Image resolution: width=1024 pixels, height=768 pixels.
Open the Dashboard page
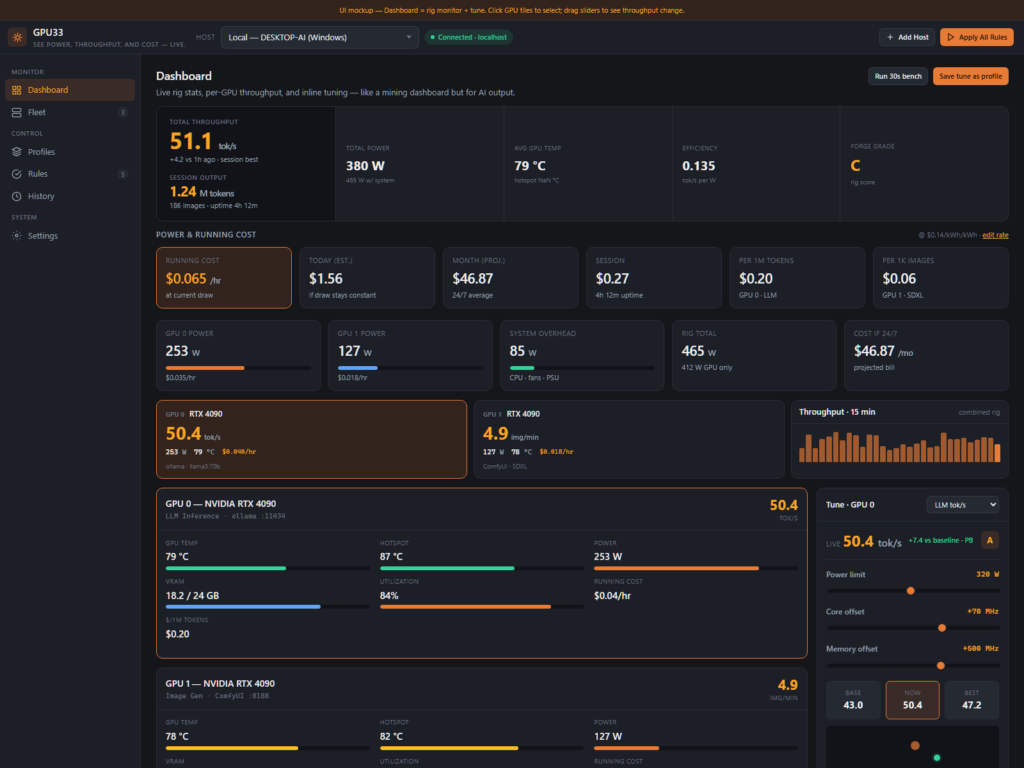[x=70, y=90]
